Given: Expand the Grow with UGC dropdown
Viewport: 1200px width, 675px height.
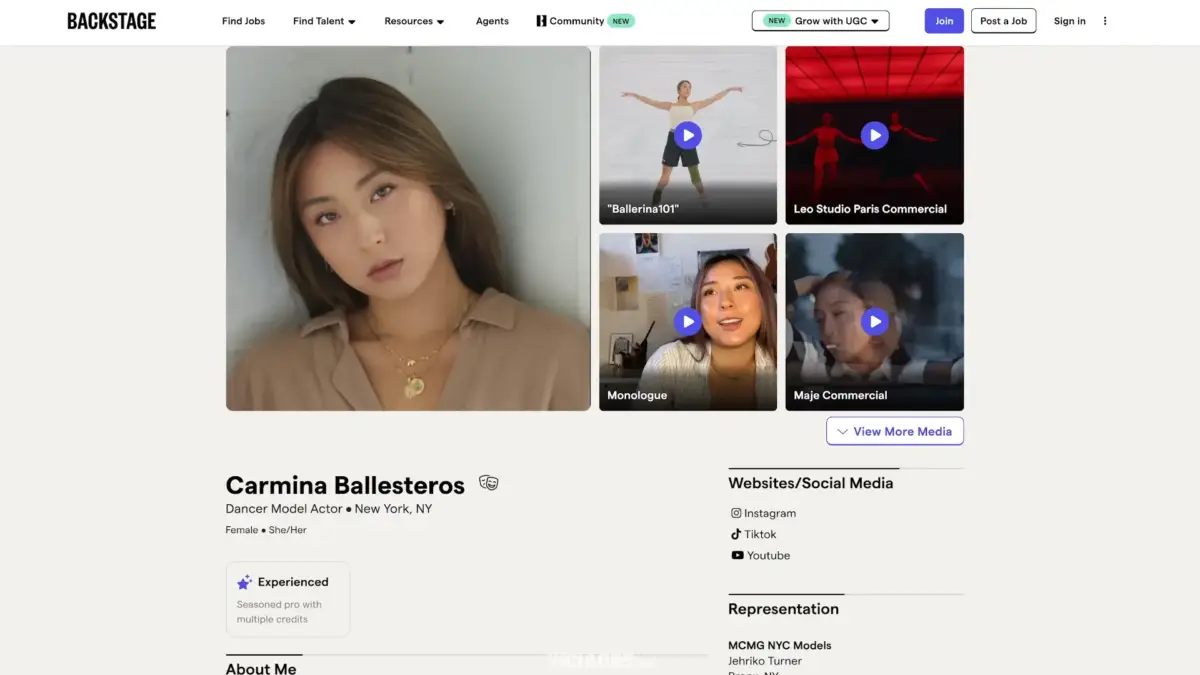Looking at the screenshot, I should 820,21.
